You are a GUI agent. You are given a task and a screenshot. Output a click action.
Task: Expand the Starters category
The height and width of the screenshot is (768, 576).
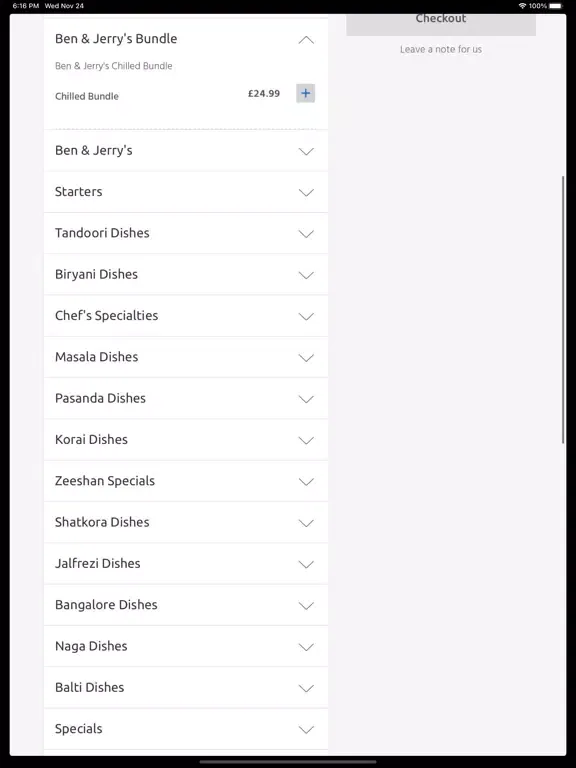186,192
